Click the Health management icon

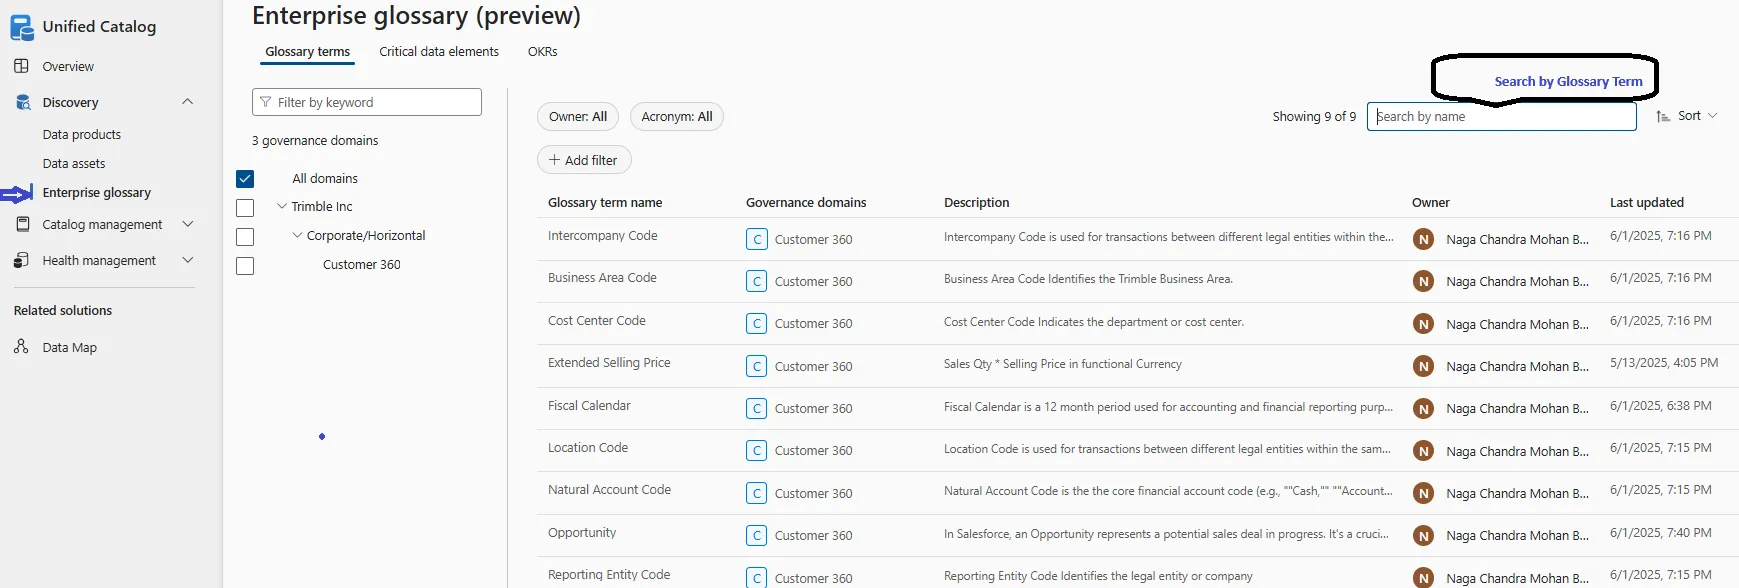click(x=21, y=260)
